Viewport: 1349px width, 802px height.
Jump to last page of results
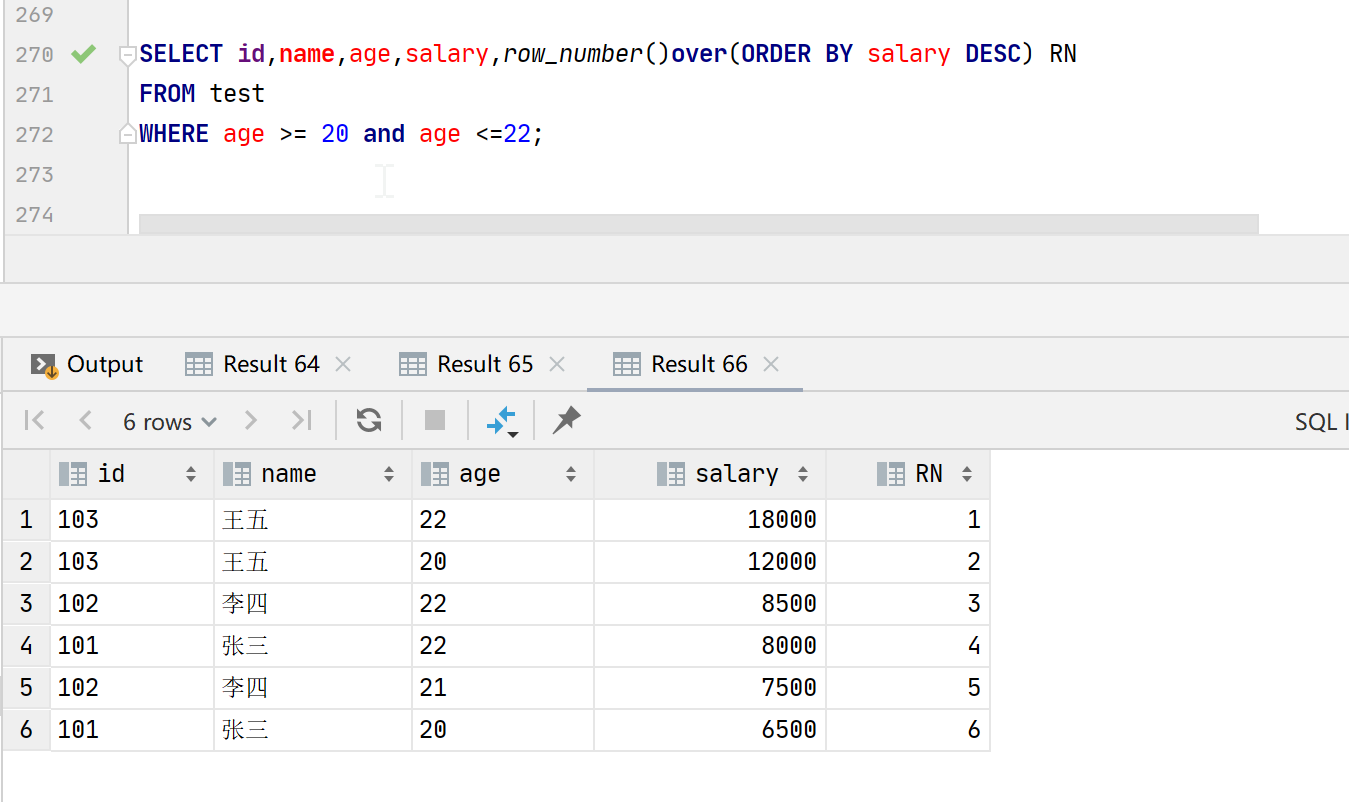[x=301, y=421]
